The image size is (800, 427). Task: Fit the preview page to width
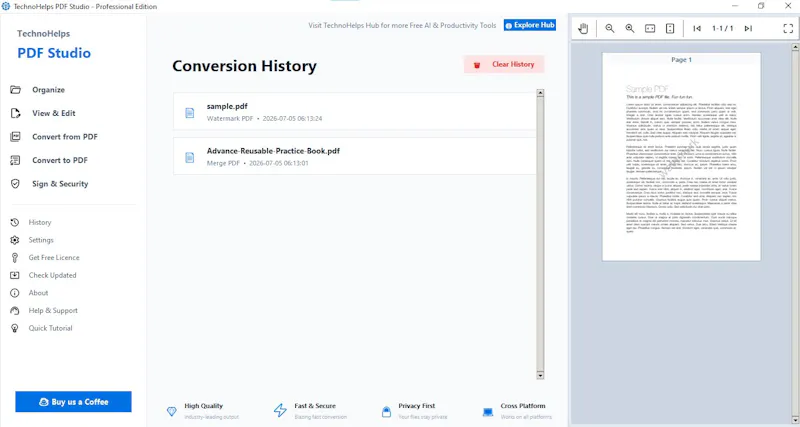pos(650,29)
